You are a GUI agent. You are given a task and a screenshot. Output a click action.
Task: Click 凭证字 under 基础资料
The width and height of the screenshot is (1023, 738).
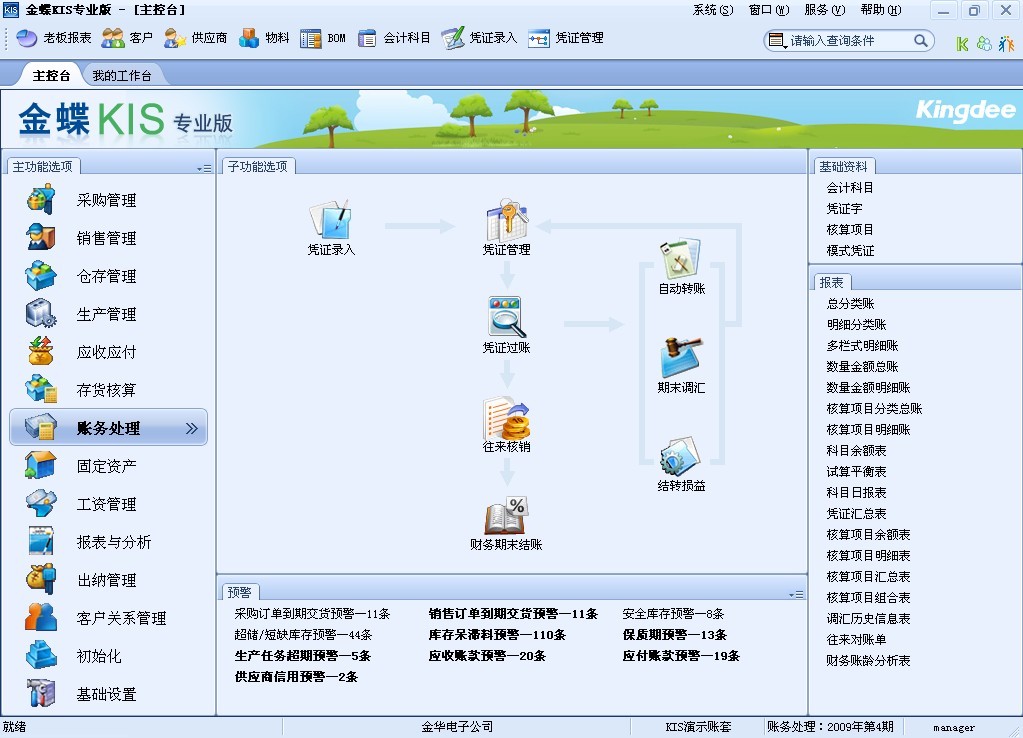(844, 209)
